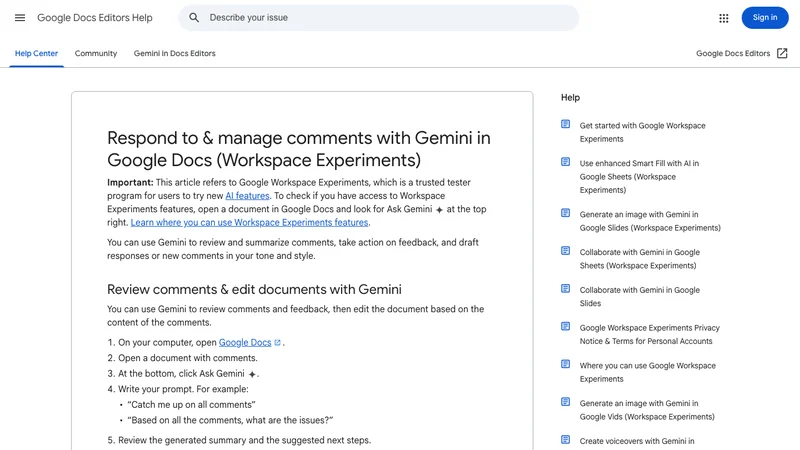This screenshot has height=450, width=800.
Task: Click the article heading Respond to & manage comments
Action: 298,149
